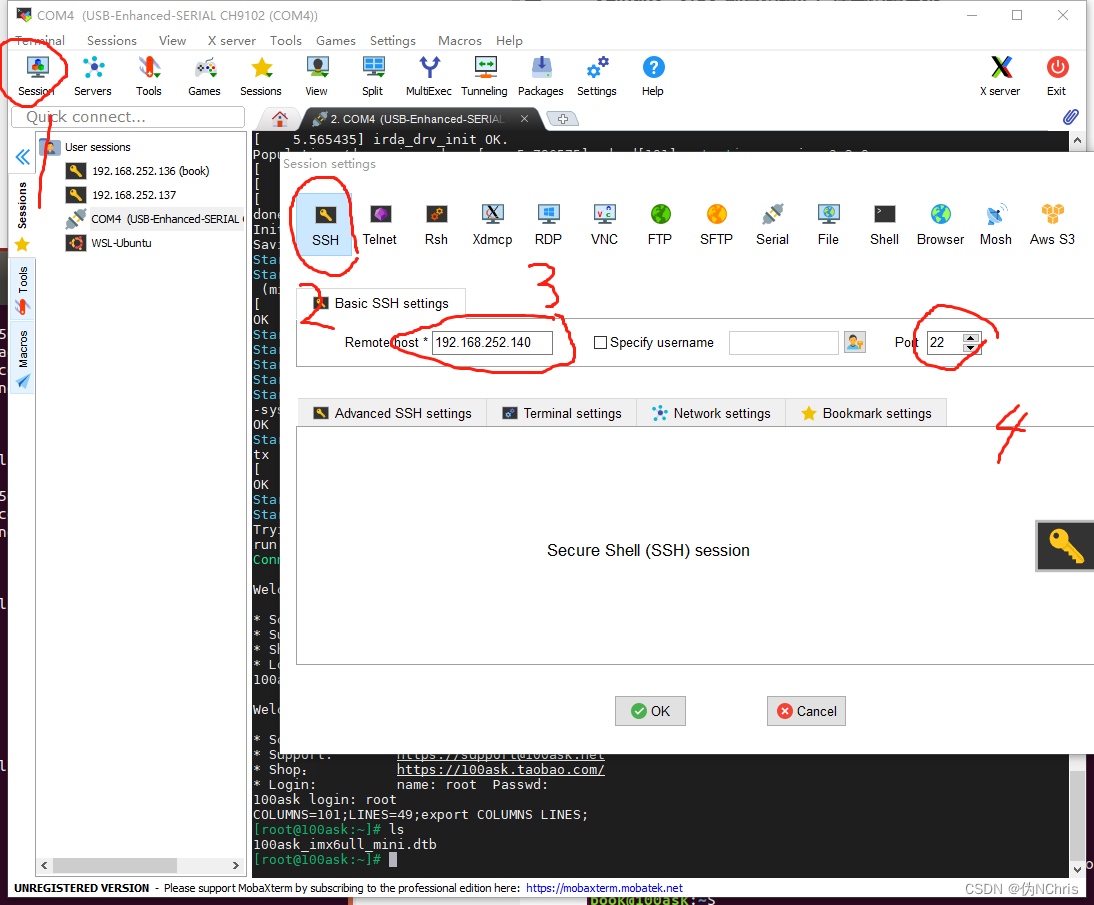1094x905 pixels.
Task: Select the SFTP session type
Action: coord(717,225)
